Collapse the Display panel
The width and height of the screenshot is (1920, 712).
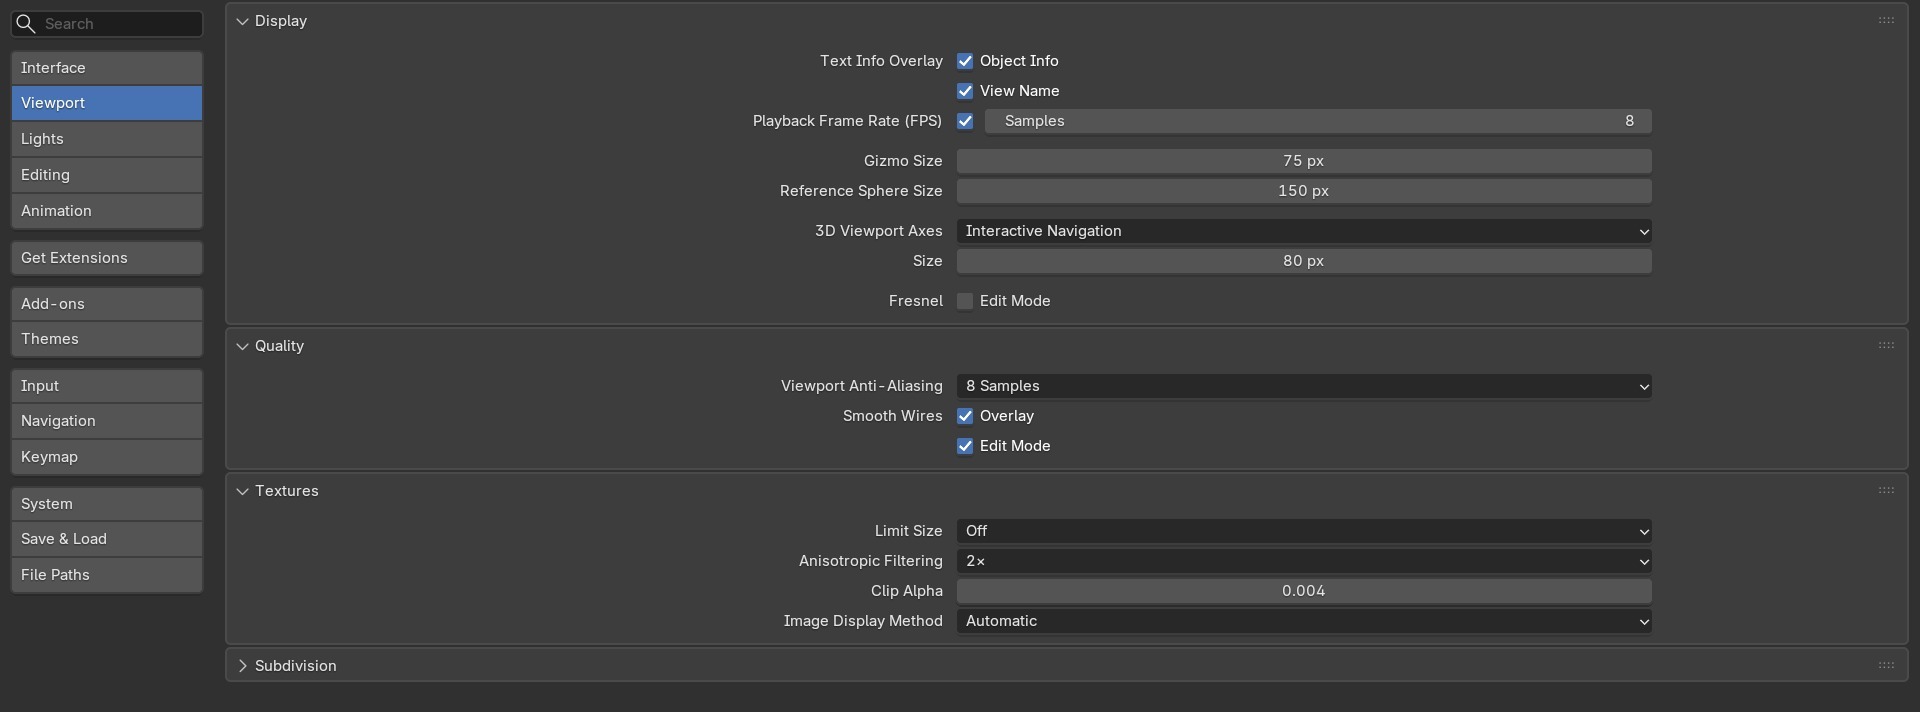(242, 21)
